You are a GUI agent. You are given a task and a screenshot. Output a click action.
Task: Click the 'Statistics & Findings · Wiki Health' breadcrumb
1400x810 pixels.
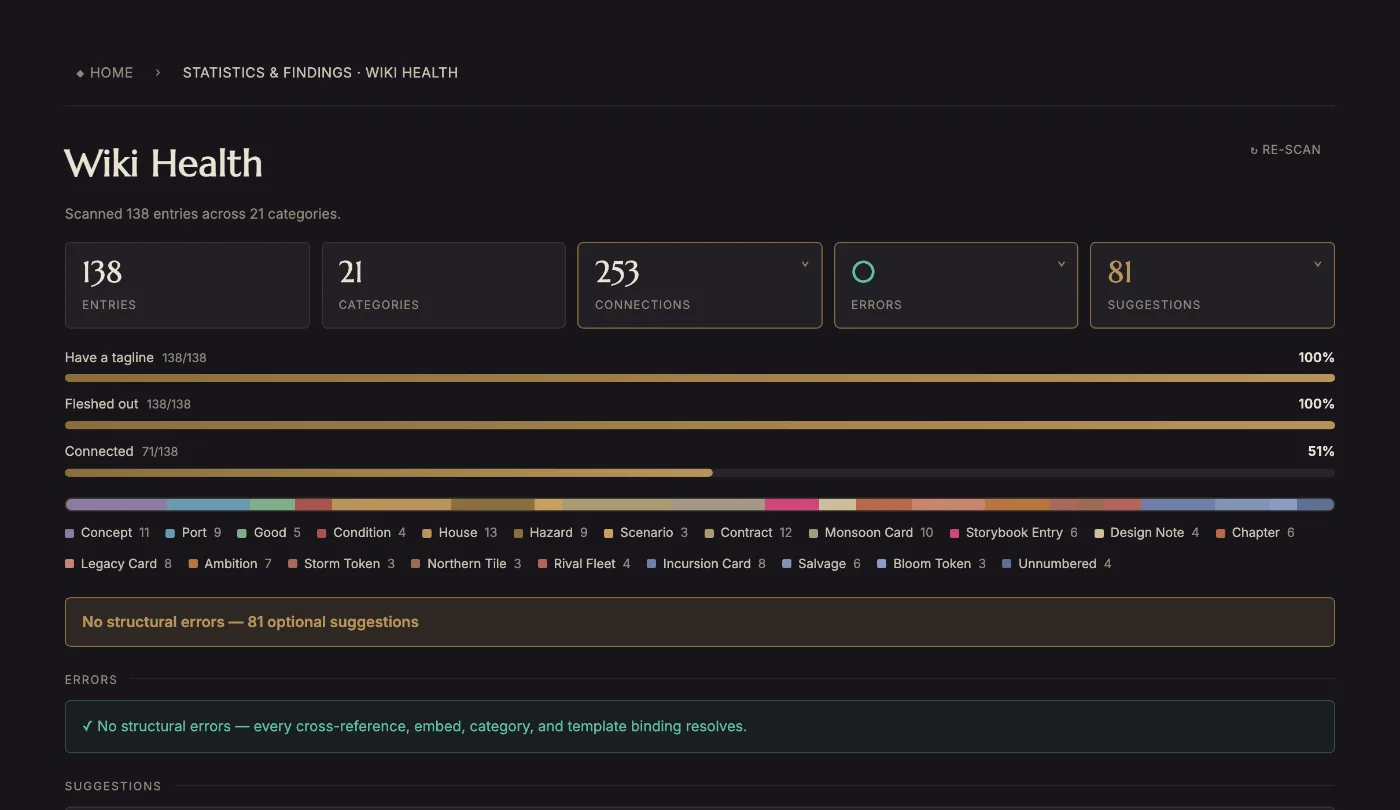point(320,72)
